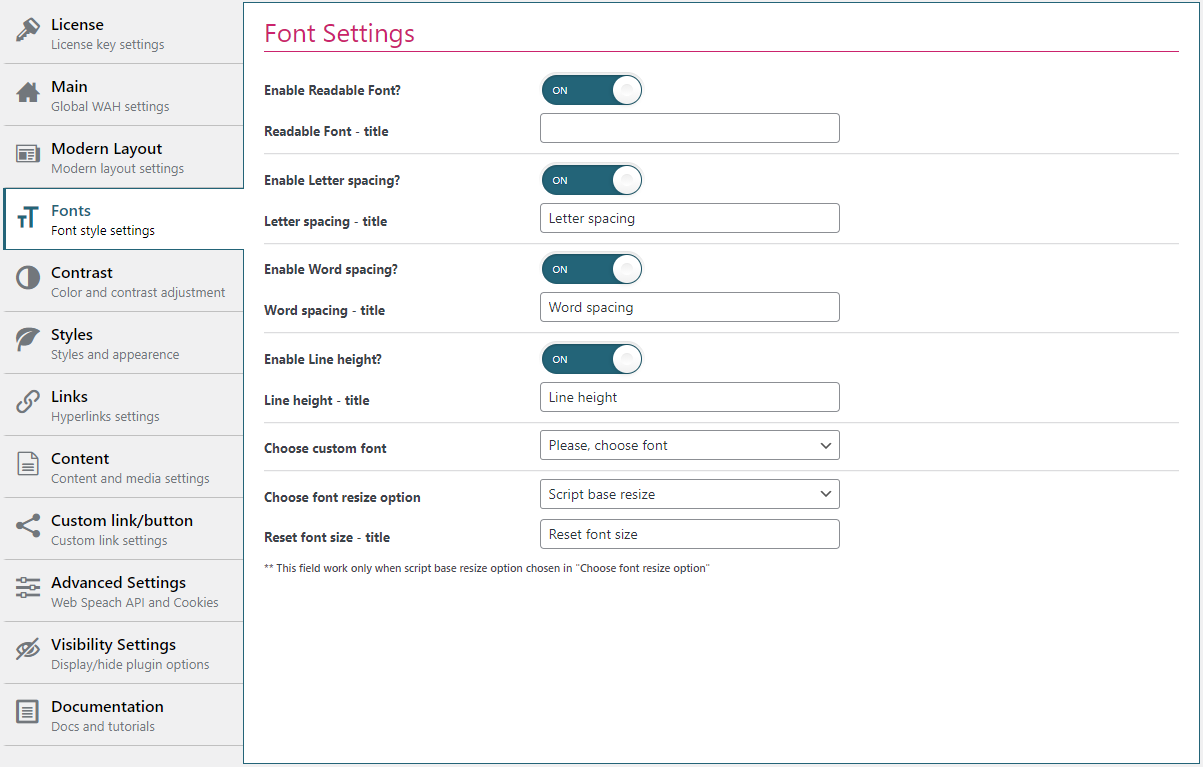Click the Reset font size title input

[690, 534]
